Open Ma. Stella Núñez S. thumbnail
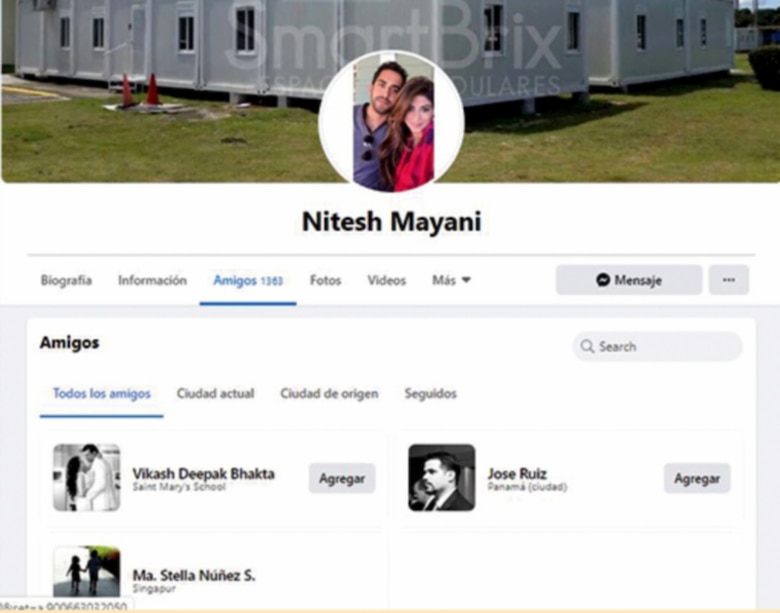 tap(87, 571)
